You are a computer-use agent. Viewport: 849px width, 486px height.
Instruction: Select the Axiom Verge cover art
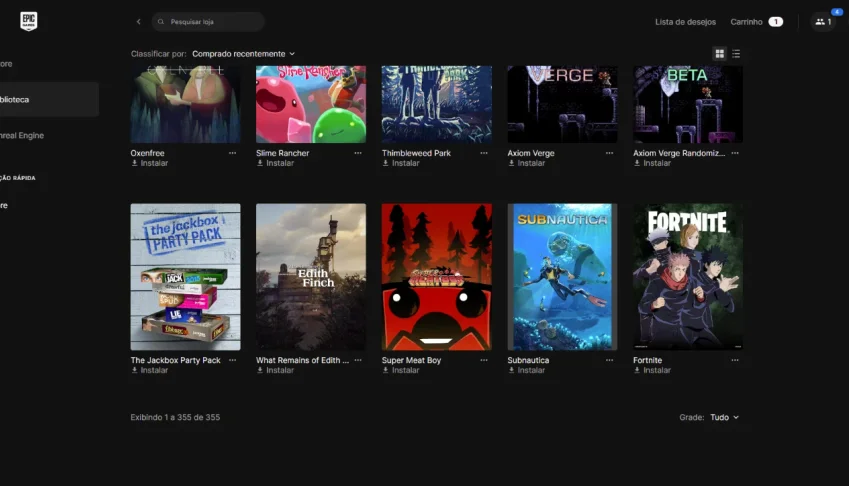pos(562,104)
